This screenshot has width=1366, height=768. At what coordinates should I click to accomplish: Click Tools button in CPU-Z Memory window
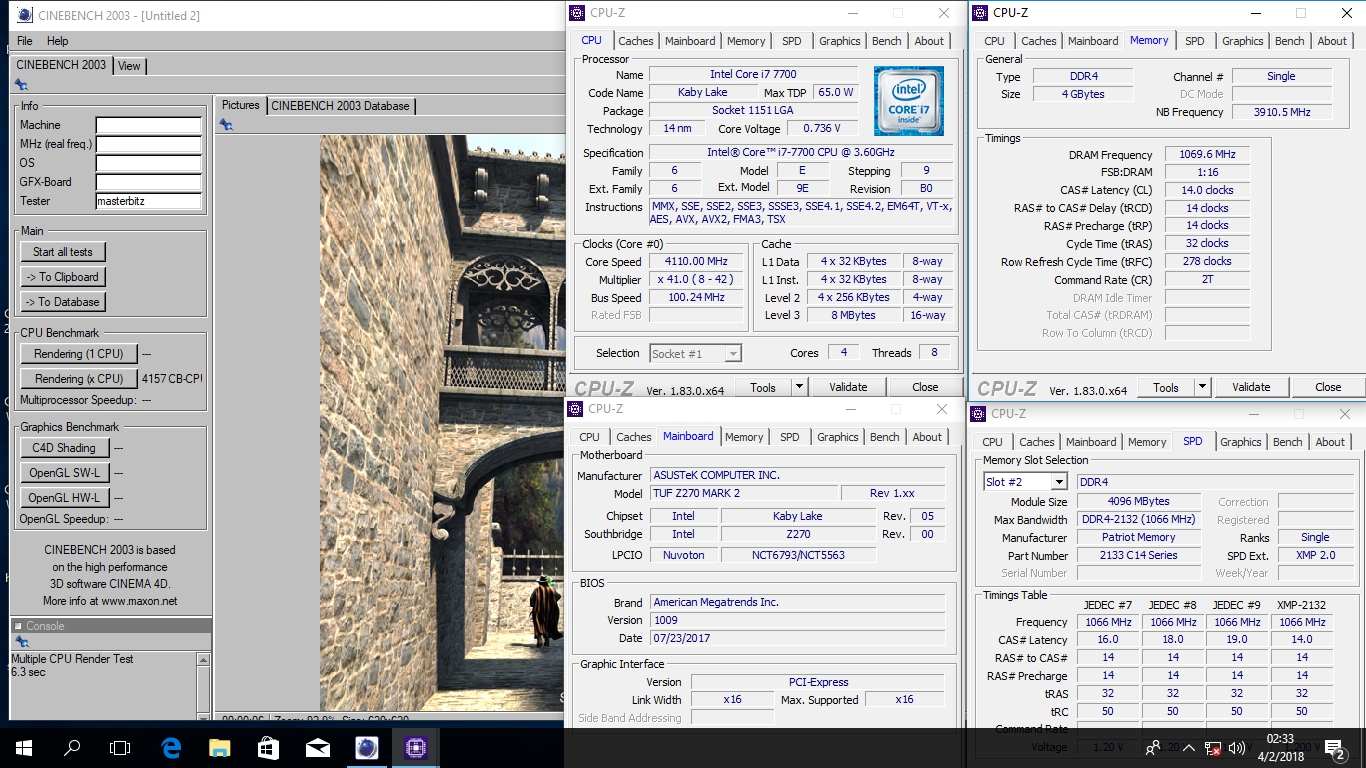tap(1165, 387)
